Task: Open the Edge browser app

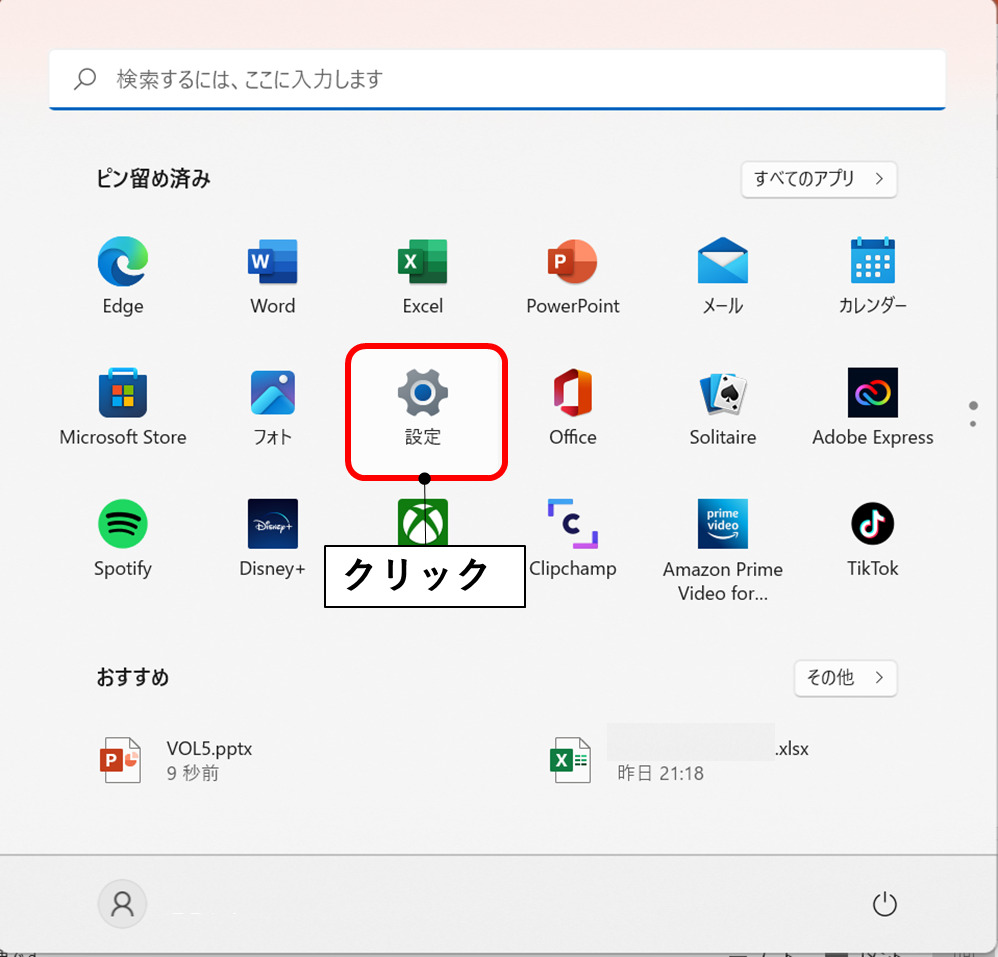Action: coord(123,275)
